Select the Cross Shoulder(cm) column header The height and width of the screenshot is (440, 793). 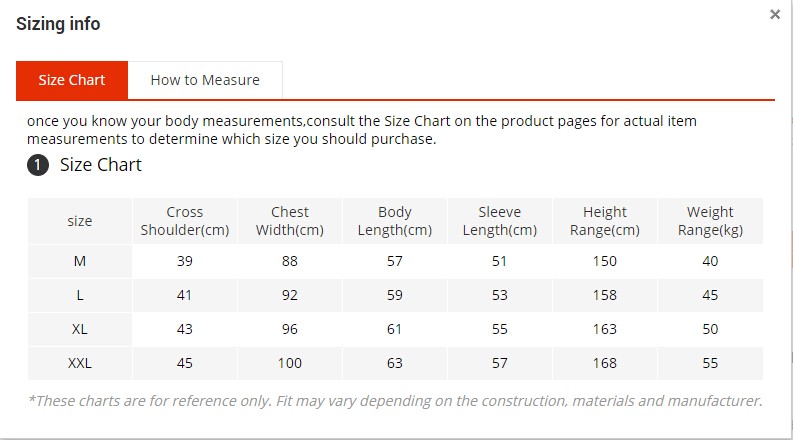(x=185, y=221)
